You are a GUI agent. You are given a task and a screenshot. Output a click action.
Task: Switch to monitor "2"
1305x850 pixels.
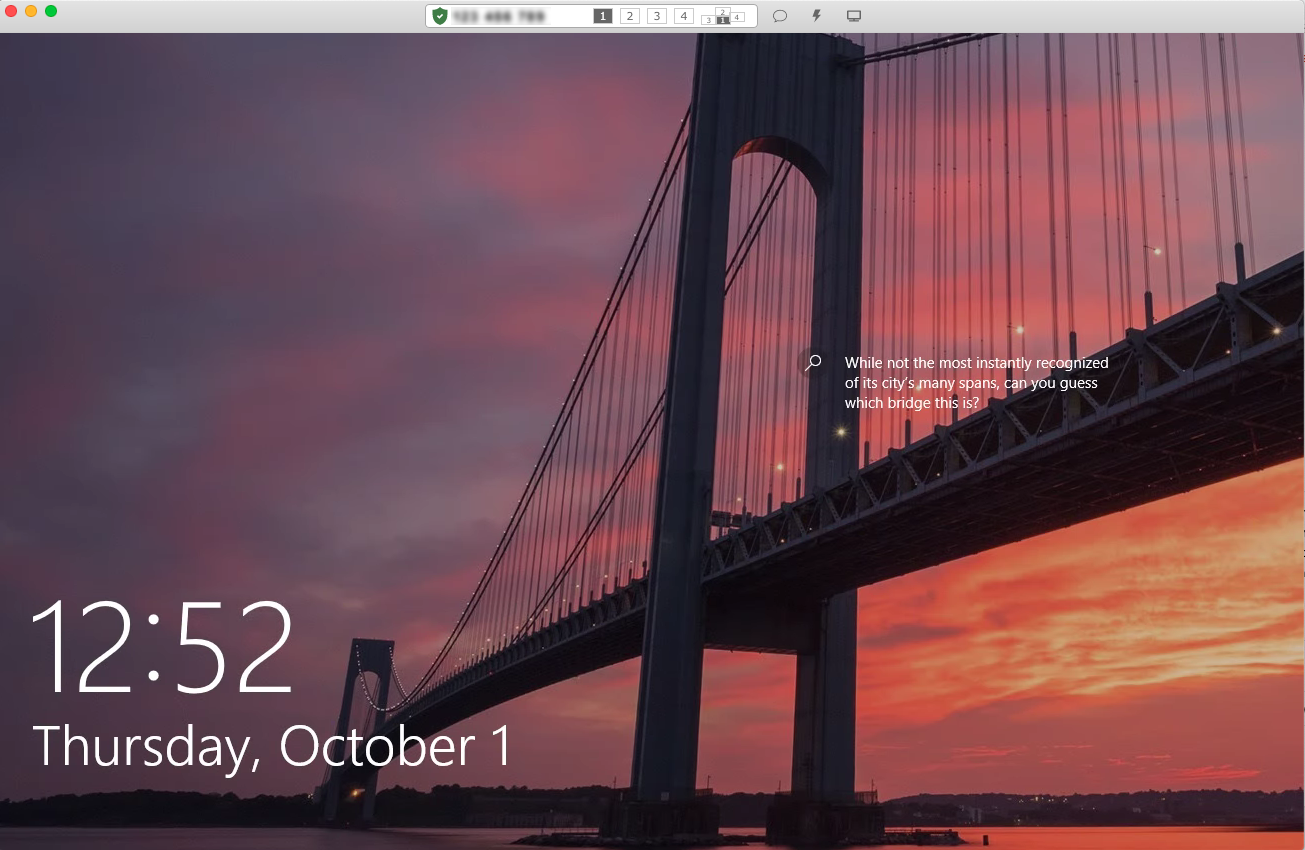(629, 15)
